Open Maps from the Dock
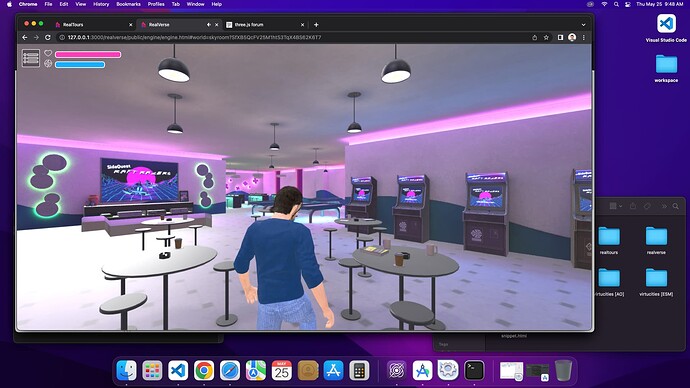The height and width of the screenshot is (388, 690). [x=256, y=370]
